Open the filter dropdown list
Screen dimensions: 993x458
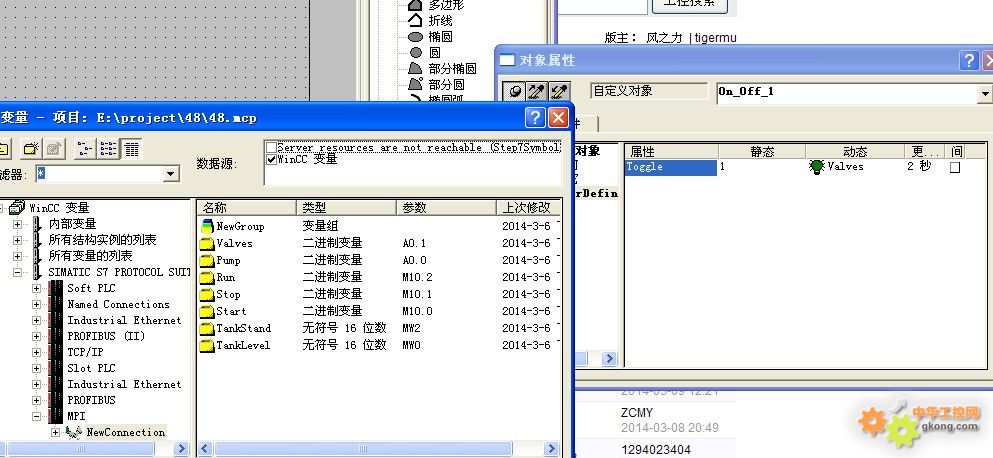point(170,174)
